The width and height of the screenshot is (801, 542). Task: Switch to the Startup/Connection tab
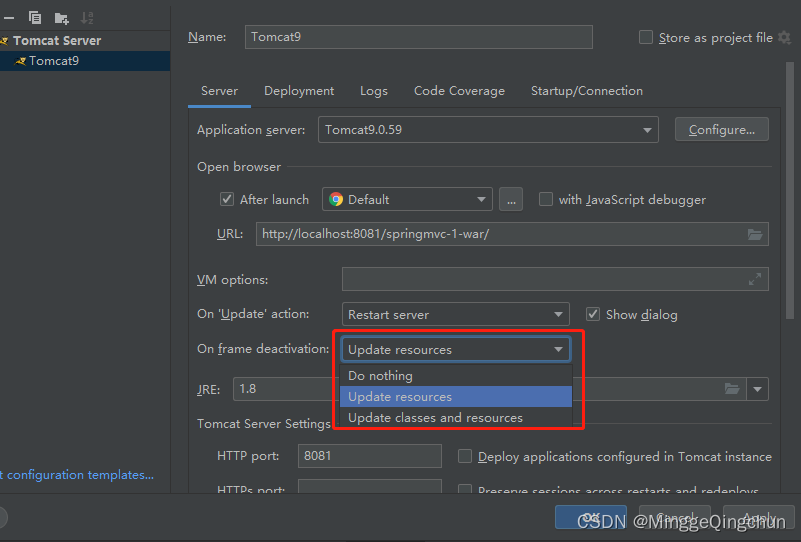(586, 91)
